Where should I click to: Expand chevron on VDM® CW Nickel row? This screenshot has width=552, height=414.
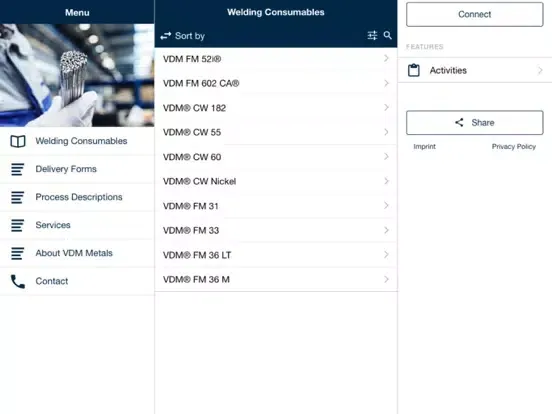(386, 181)
